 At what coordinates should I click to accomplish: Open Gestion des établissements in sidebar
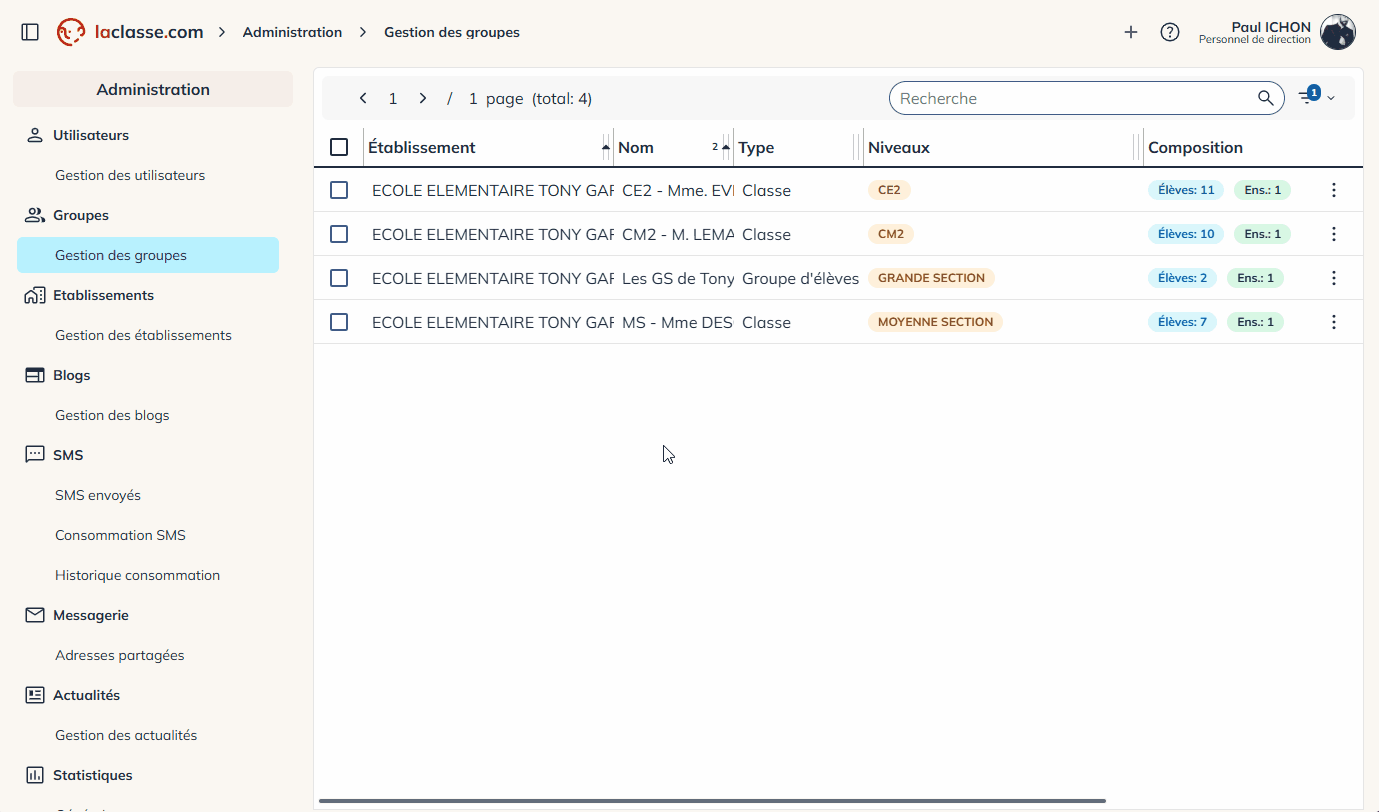pos(143,335)
